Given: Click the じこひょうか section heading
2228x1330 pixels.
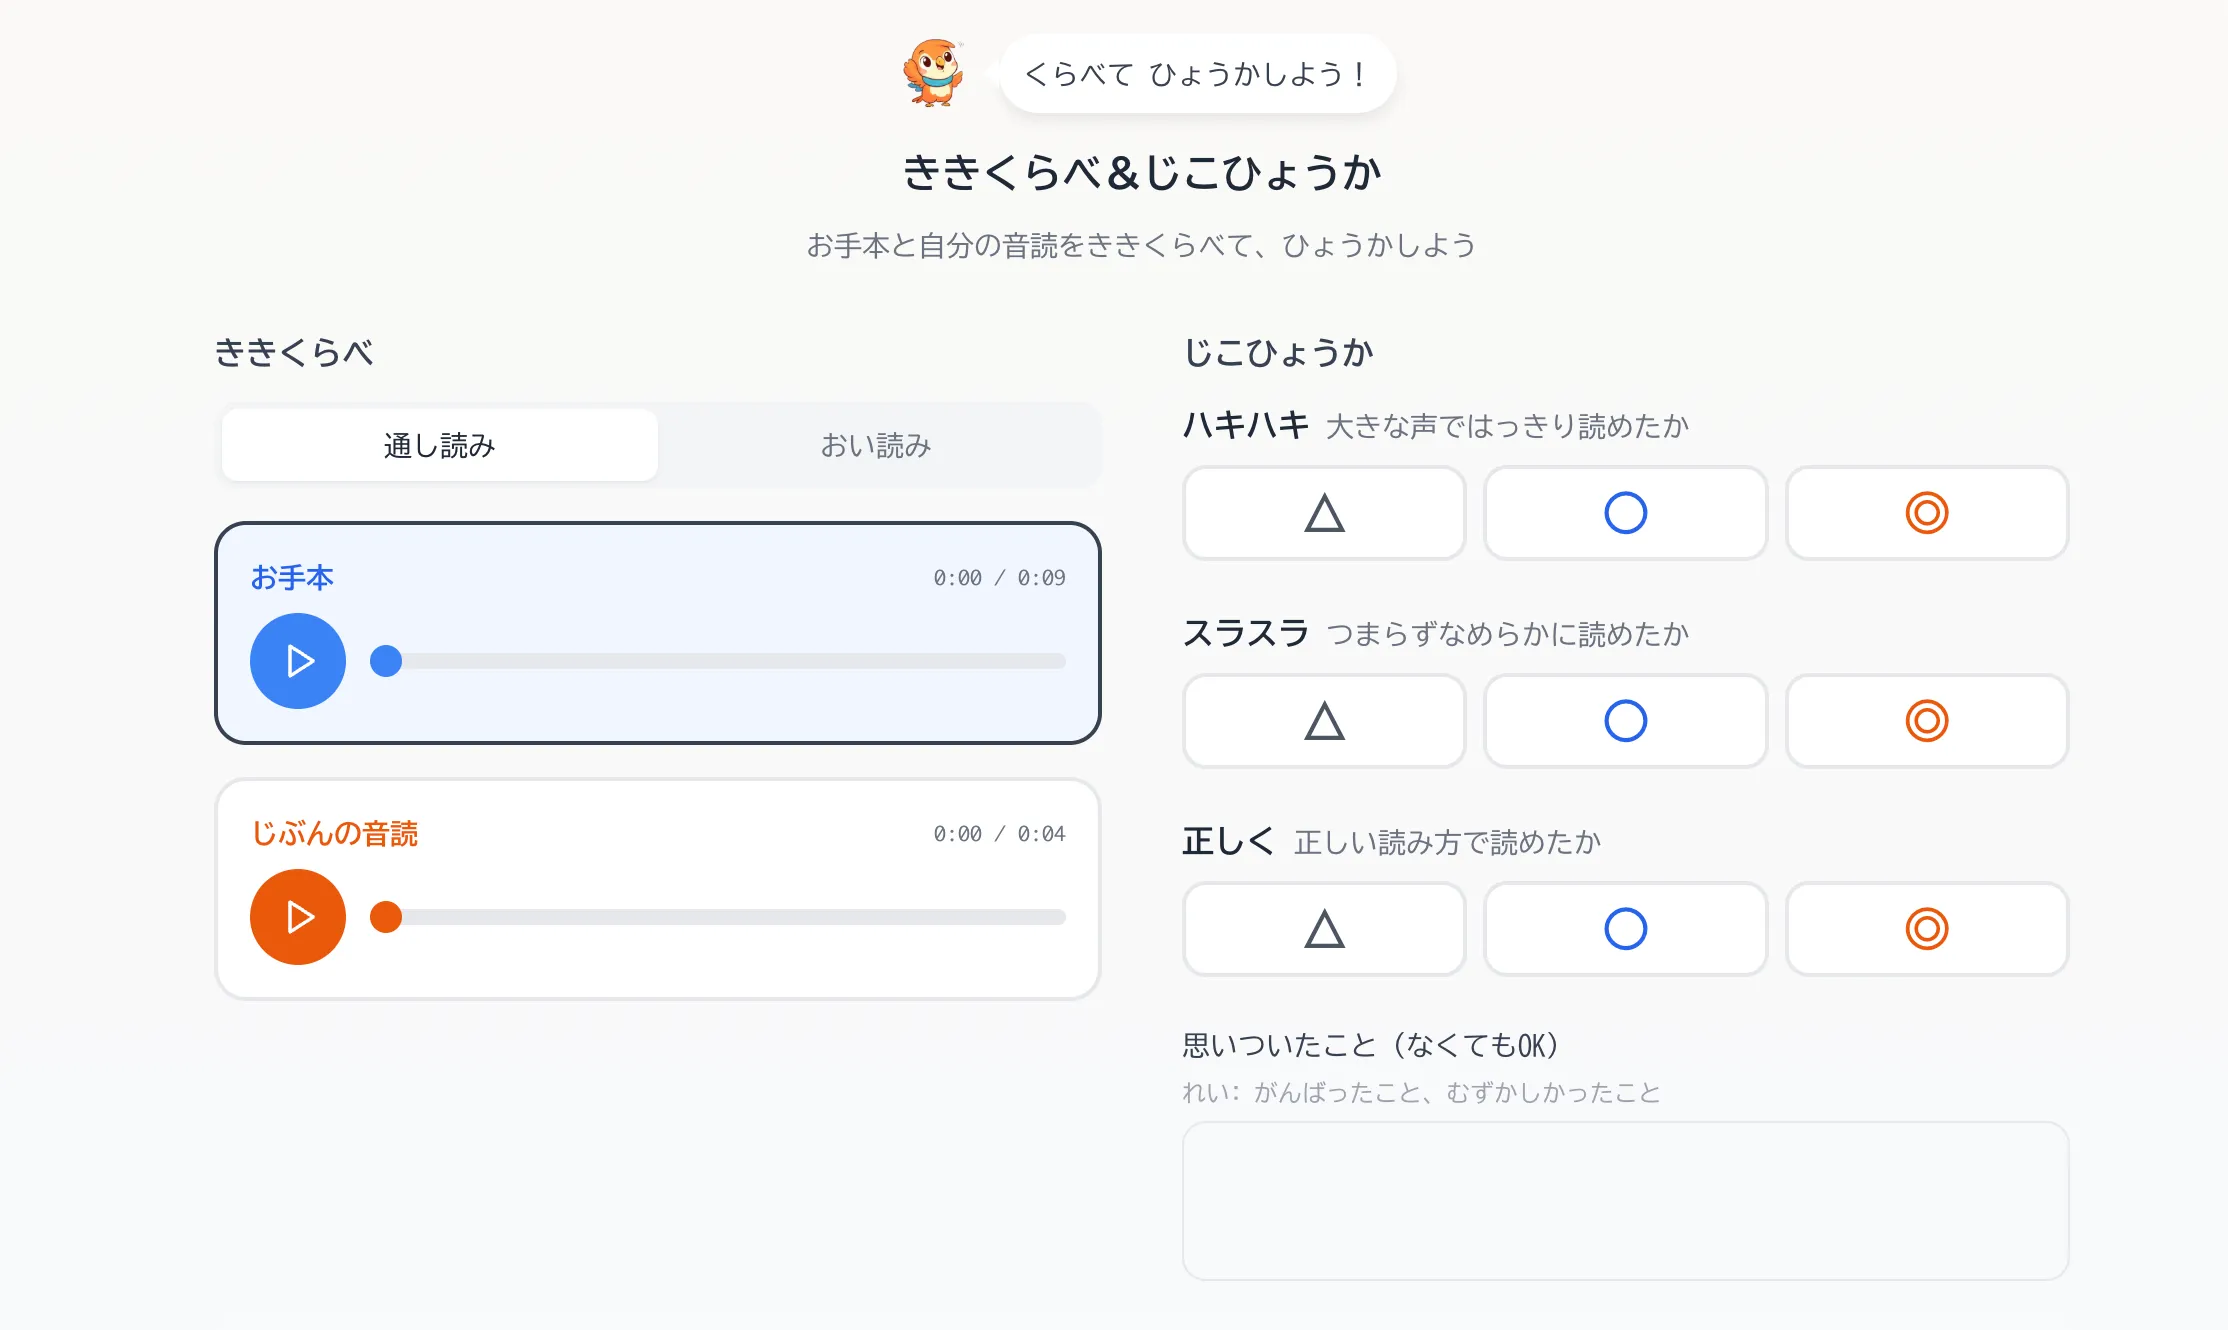Looking at the screenshot, I should [1279, 351].
